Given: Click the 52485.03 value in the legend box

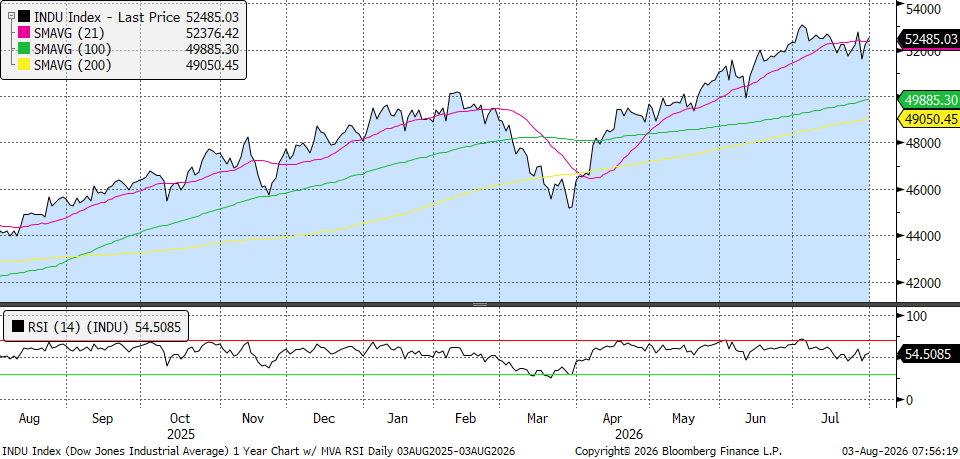Looking at the screenshot, I should coord(212,17).
